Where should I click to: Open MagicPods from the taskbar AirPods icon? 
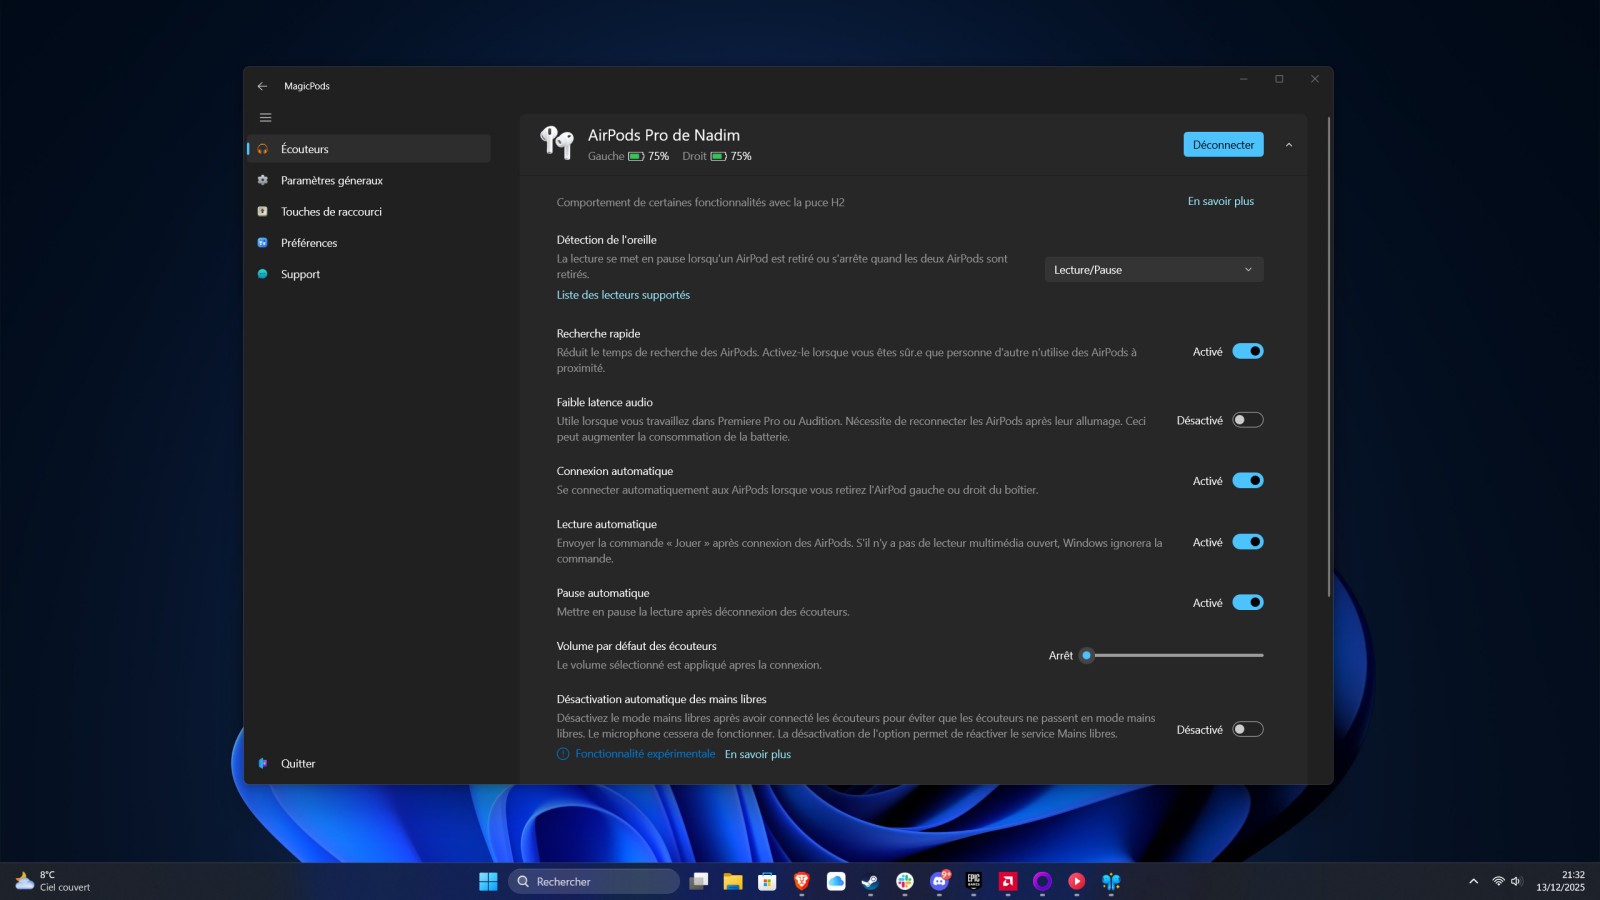click(x=1111, y=881)
